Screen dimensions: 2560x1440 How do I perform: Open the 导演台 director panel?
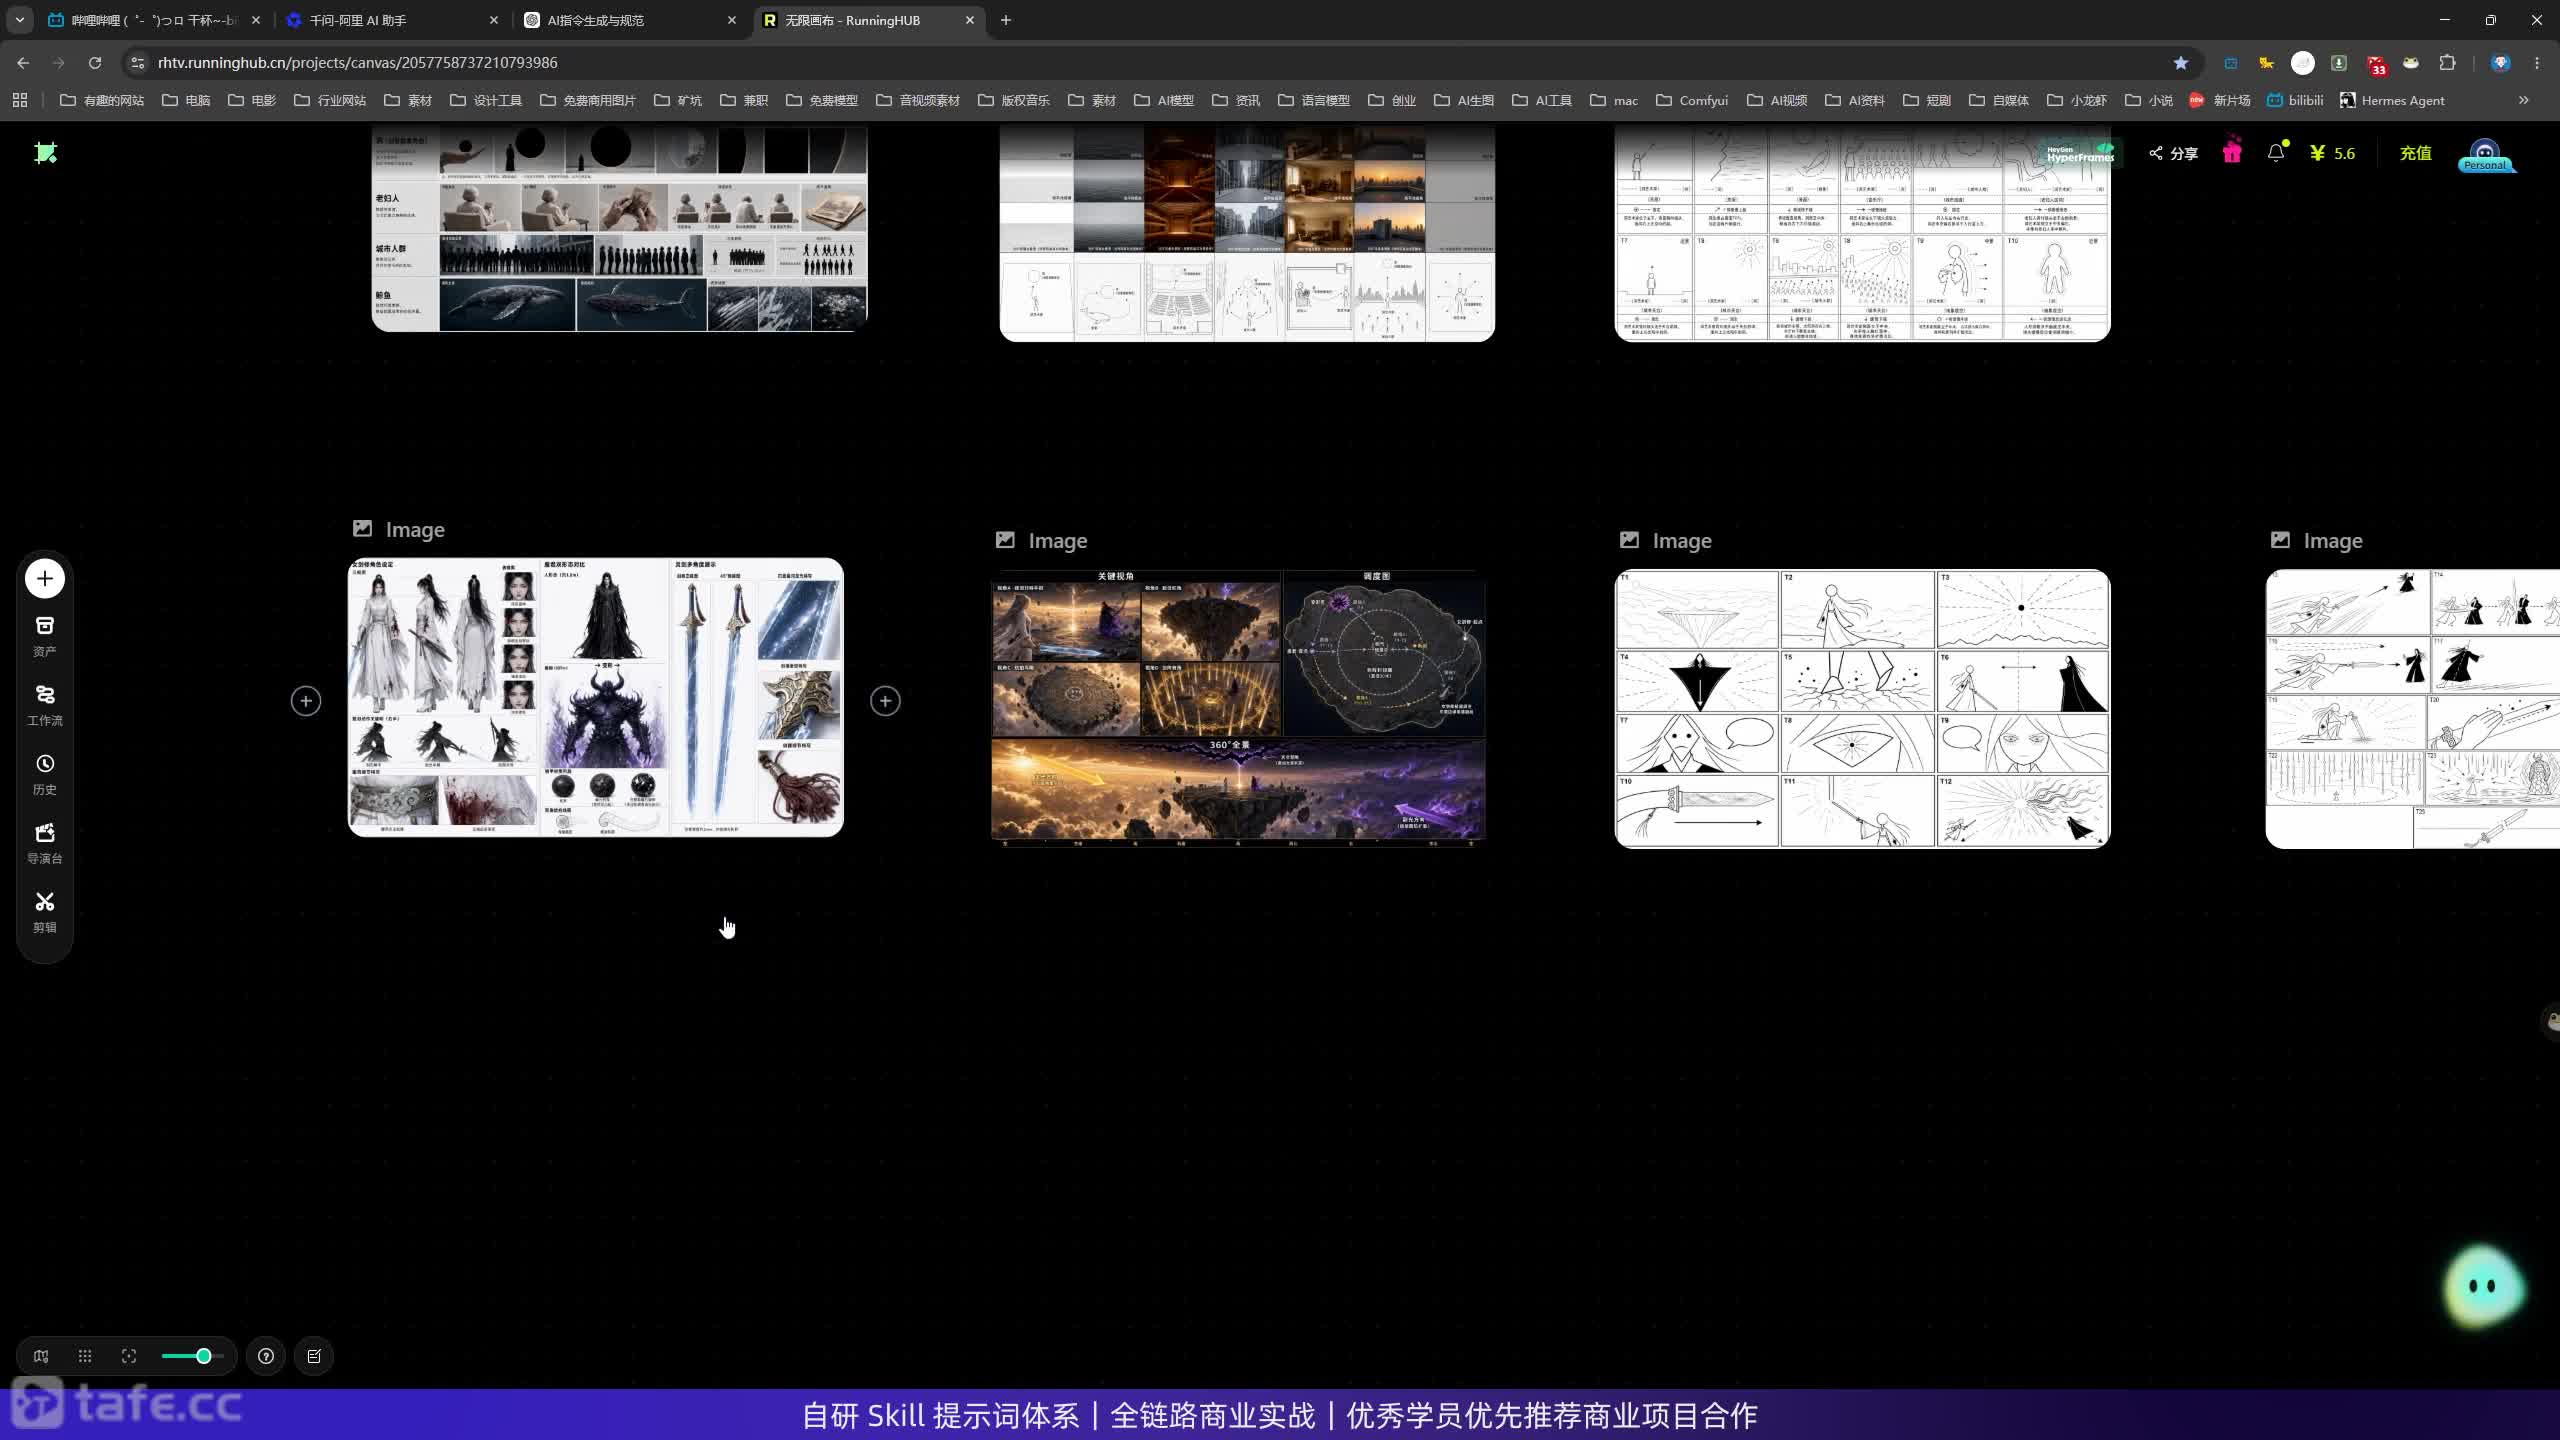[x=45, y=844]
